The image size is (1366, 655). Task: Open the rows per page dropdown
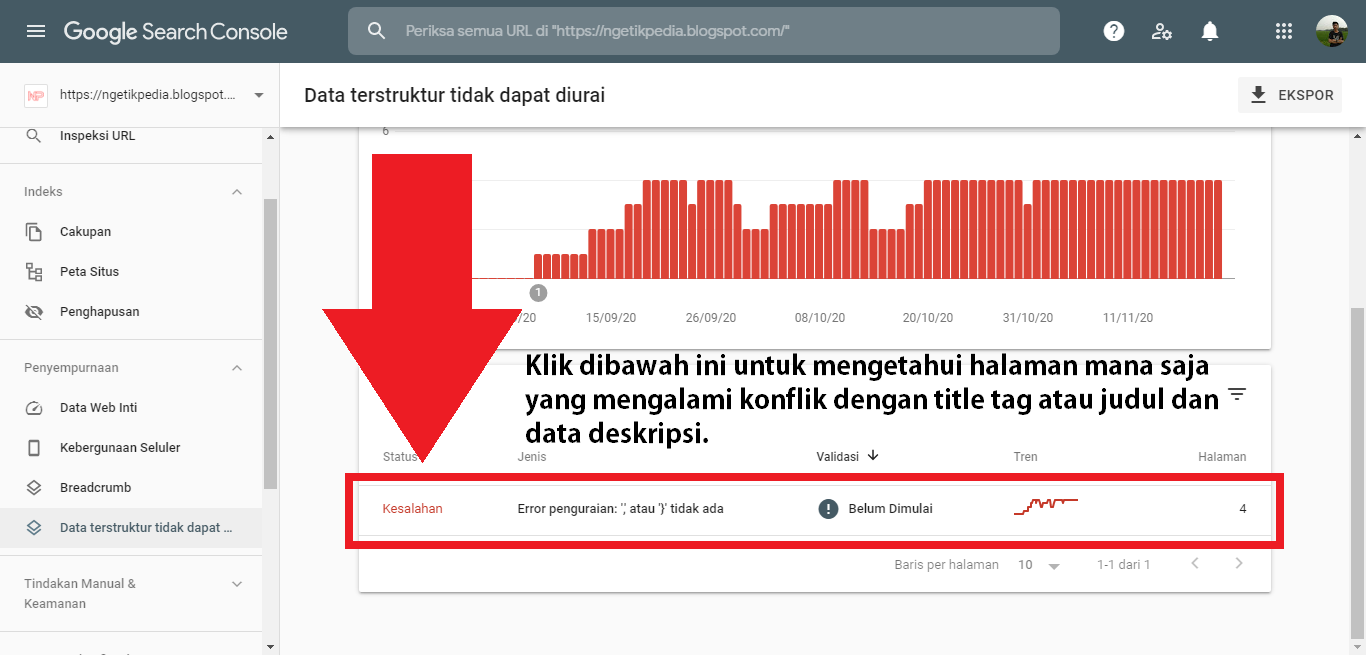1038,565
